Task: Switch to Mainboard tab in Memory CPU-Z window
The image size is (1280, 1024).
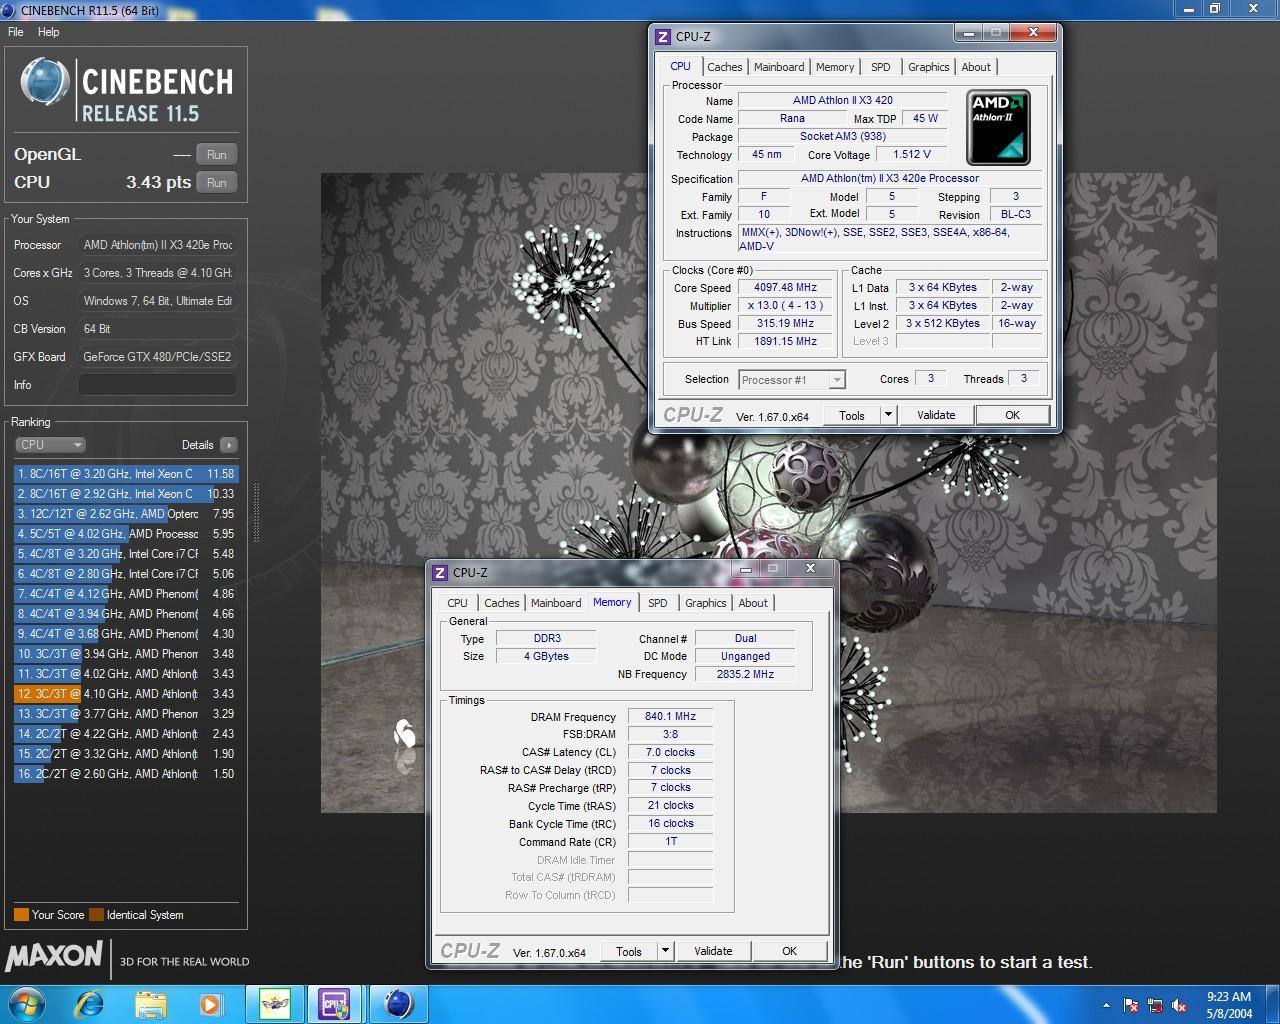Action: pyautogui.click(x=556, y=603)
